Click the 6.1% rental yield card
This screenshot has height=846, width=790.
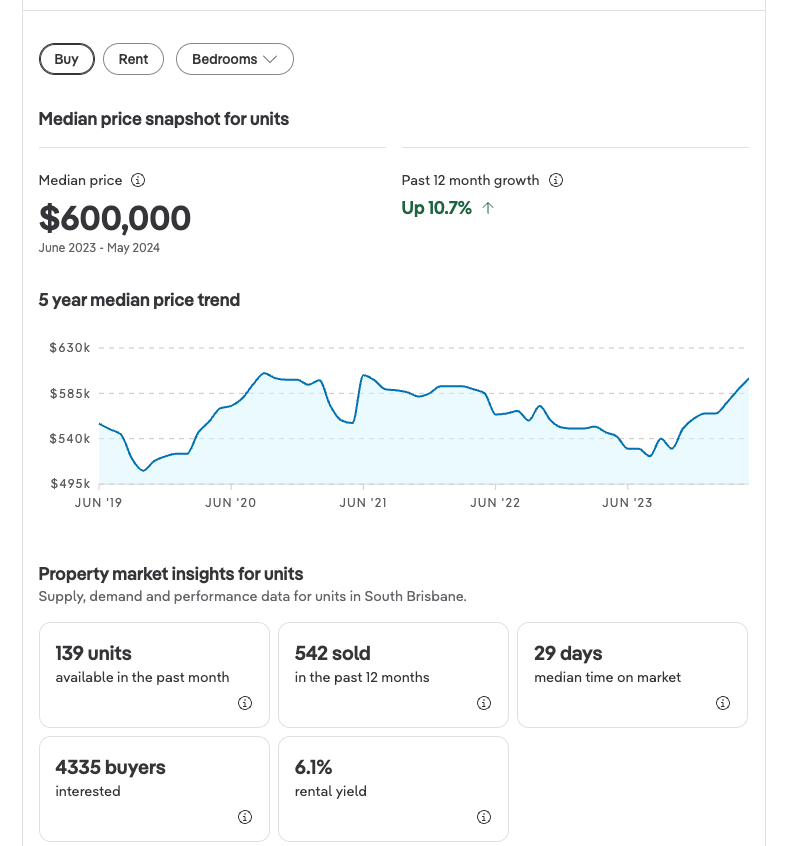[x=393, y=788]
